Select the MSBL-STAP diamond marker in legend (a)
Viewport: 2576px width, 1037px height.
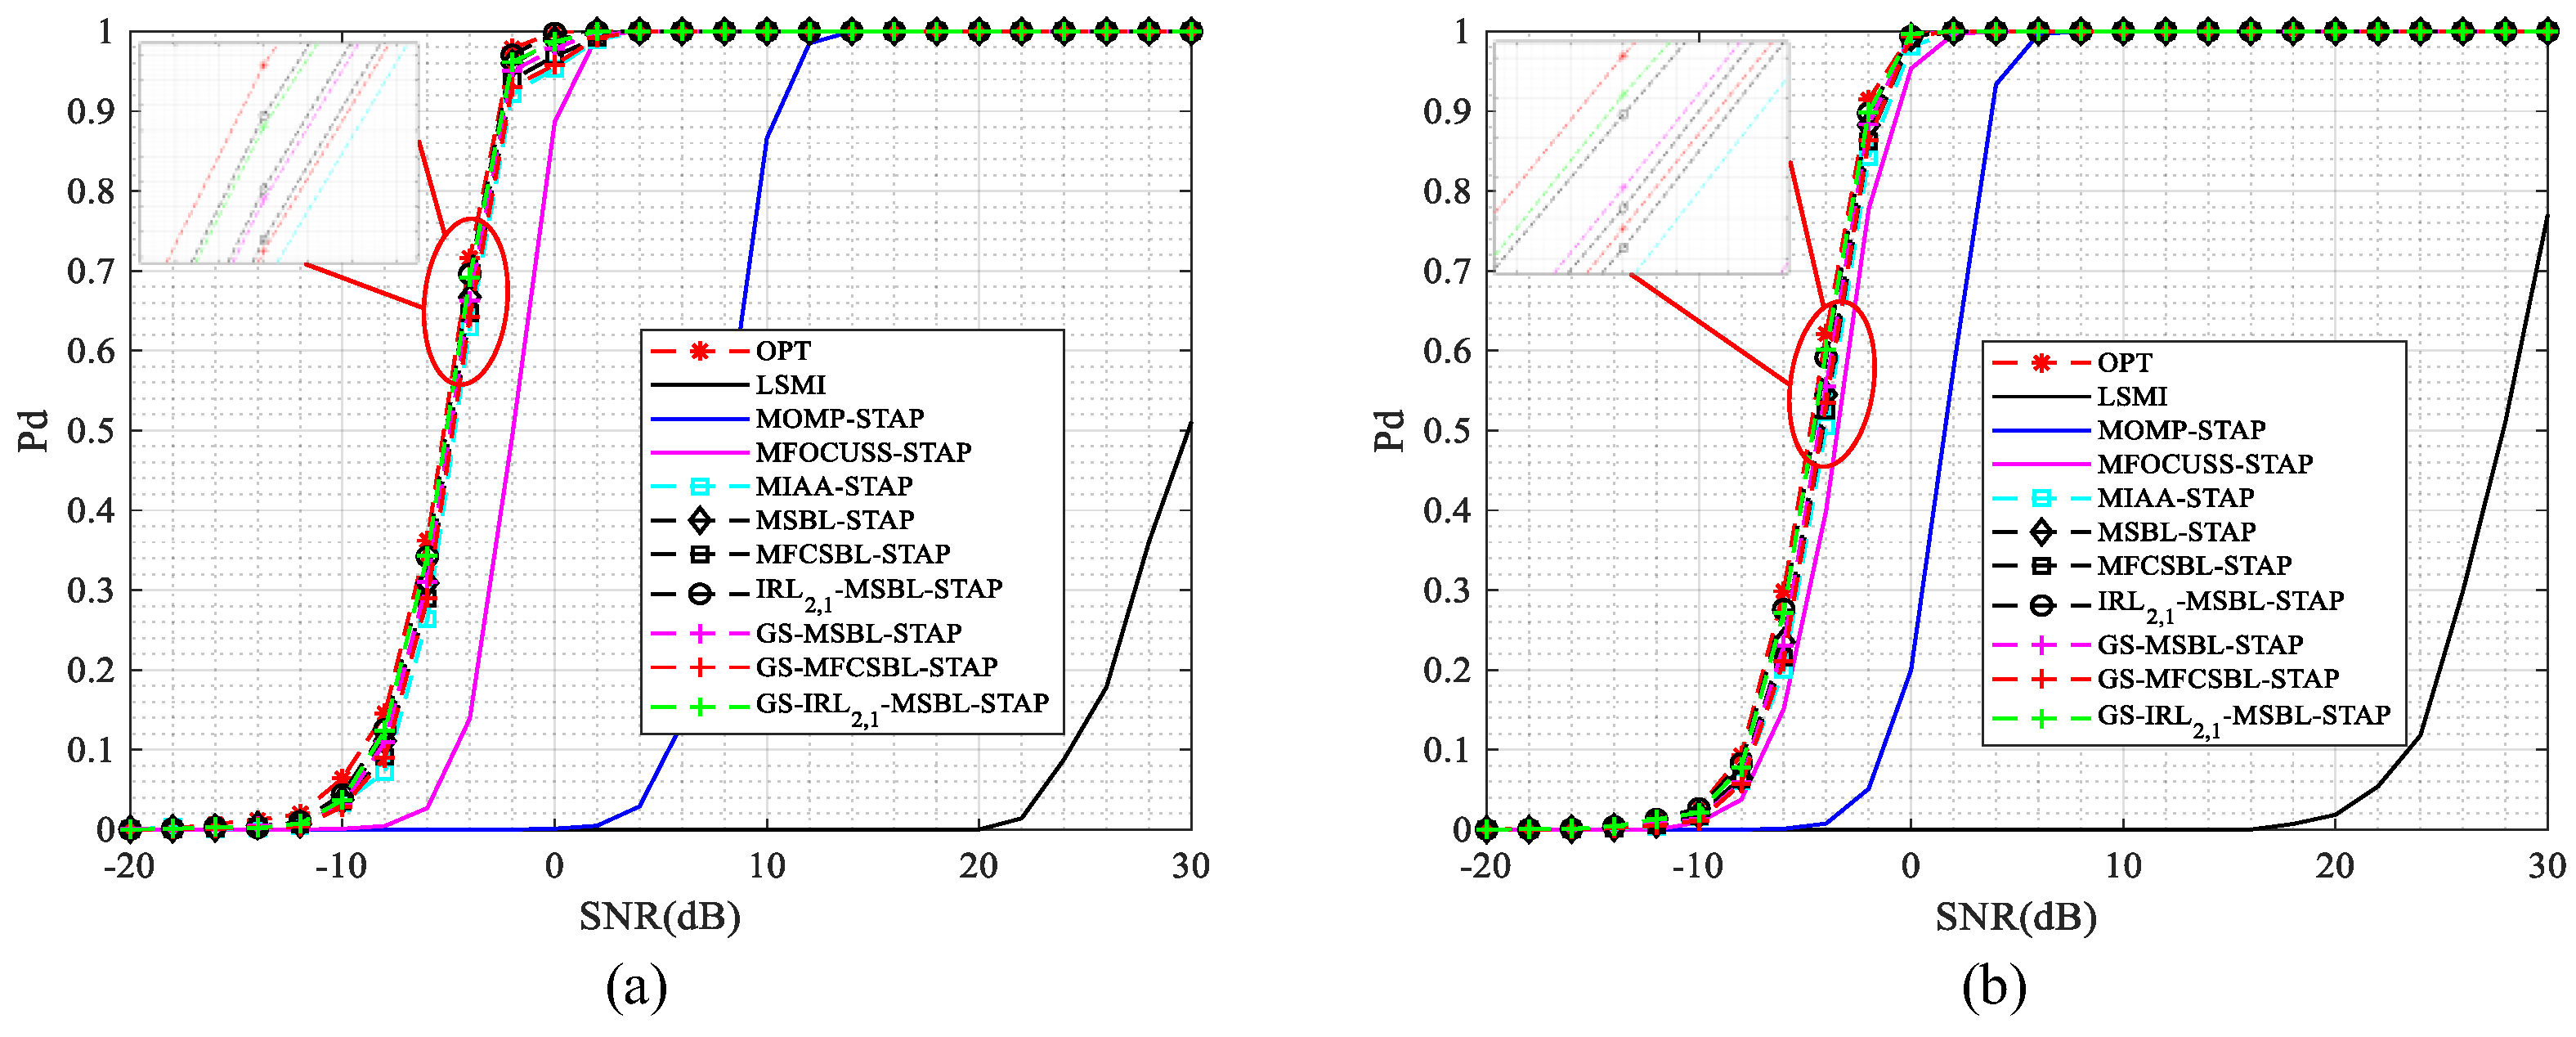pyautogui.click(x=700, y=520)
